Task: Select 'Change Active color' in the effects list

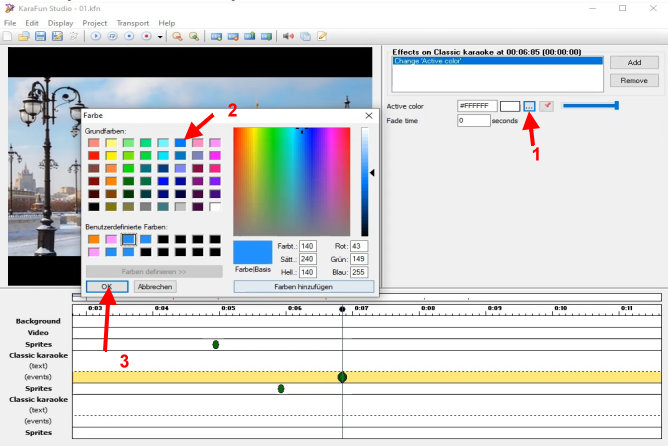Action: pos(500,61)
